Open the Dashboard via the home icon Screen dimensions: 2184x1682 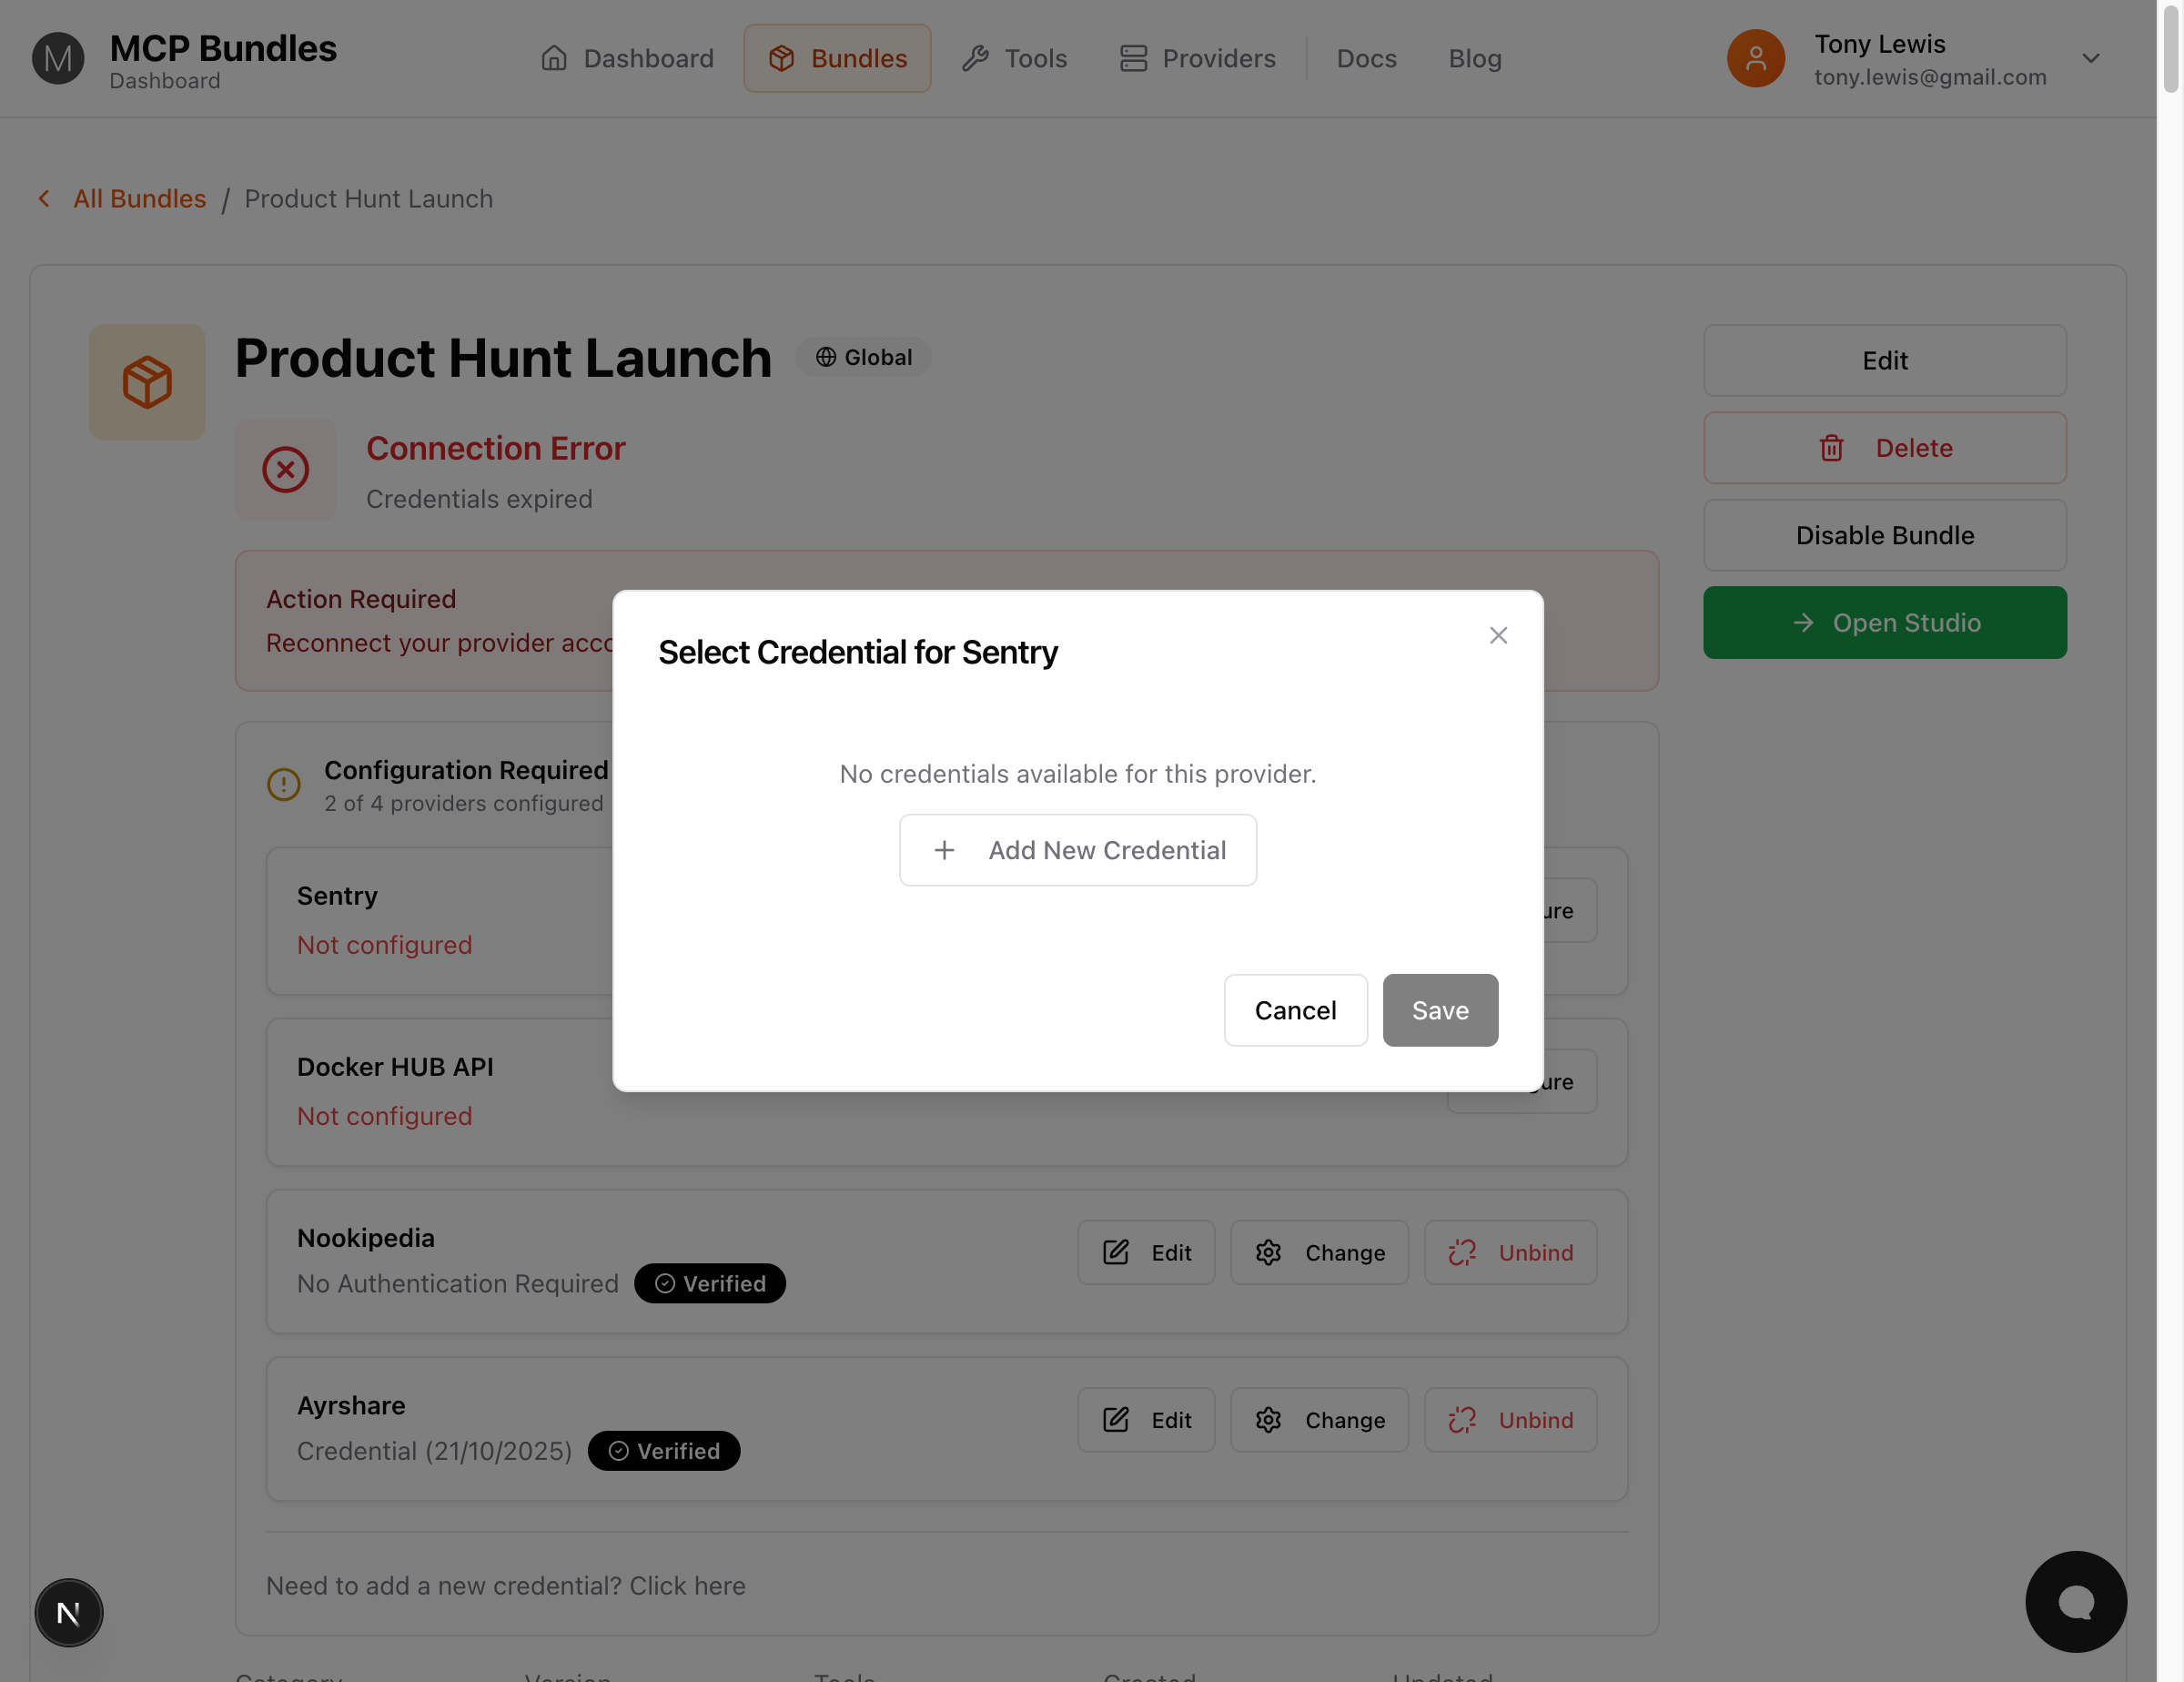click(556, 58)
